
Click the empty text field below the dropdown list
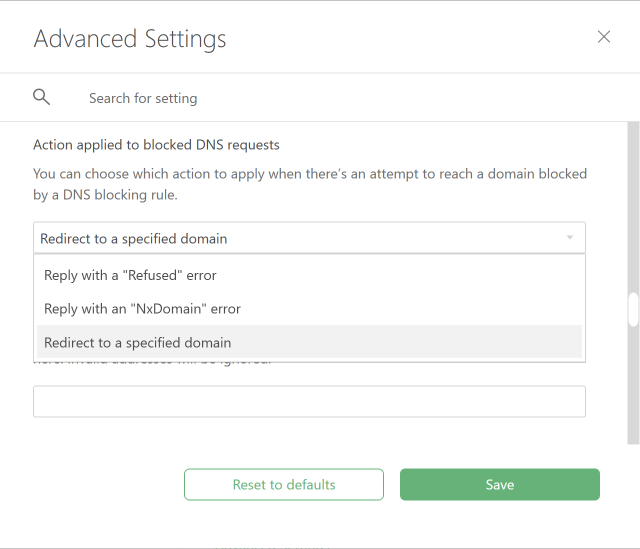(x=309, y=402)
